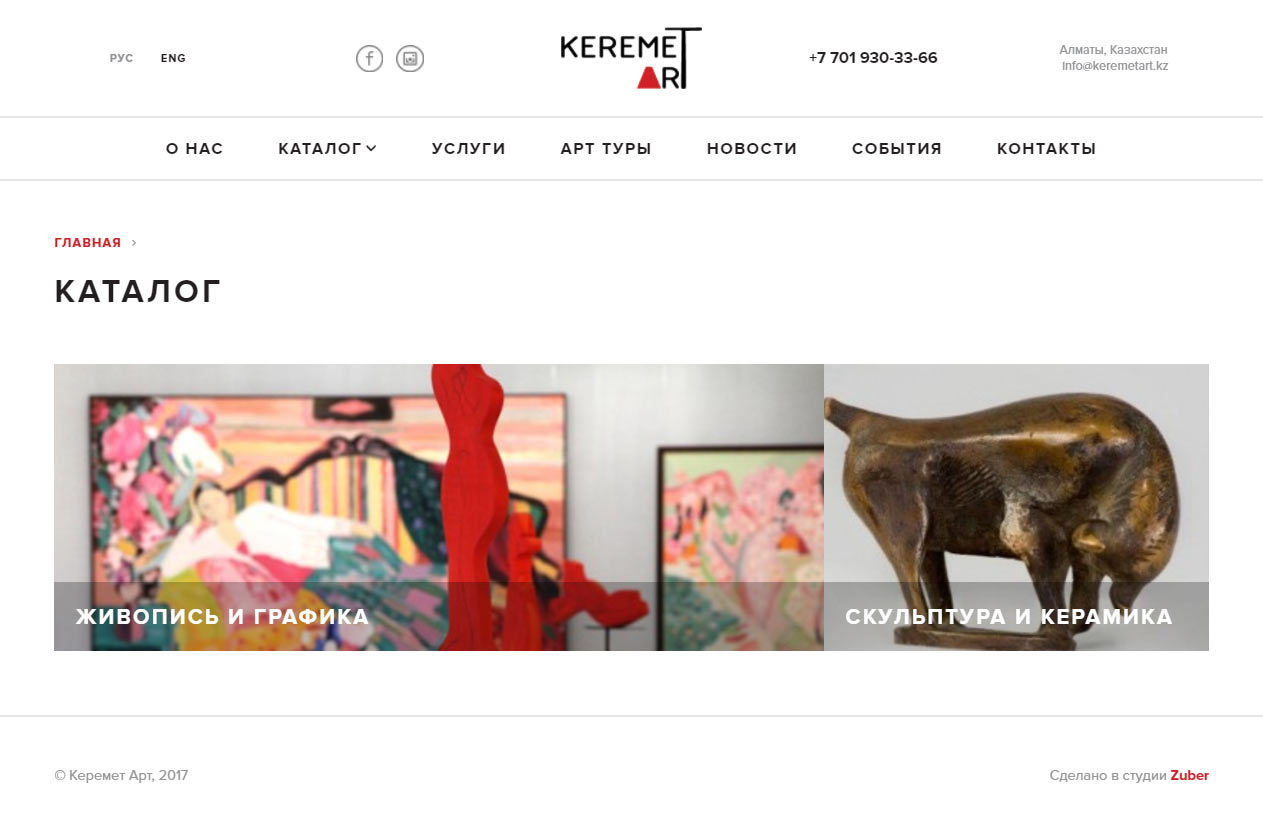This screenshot has width=1263, height=833.
Task: Switch language to ENG
Action: (x=173, y=58)
